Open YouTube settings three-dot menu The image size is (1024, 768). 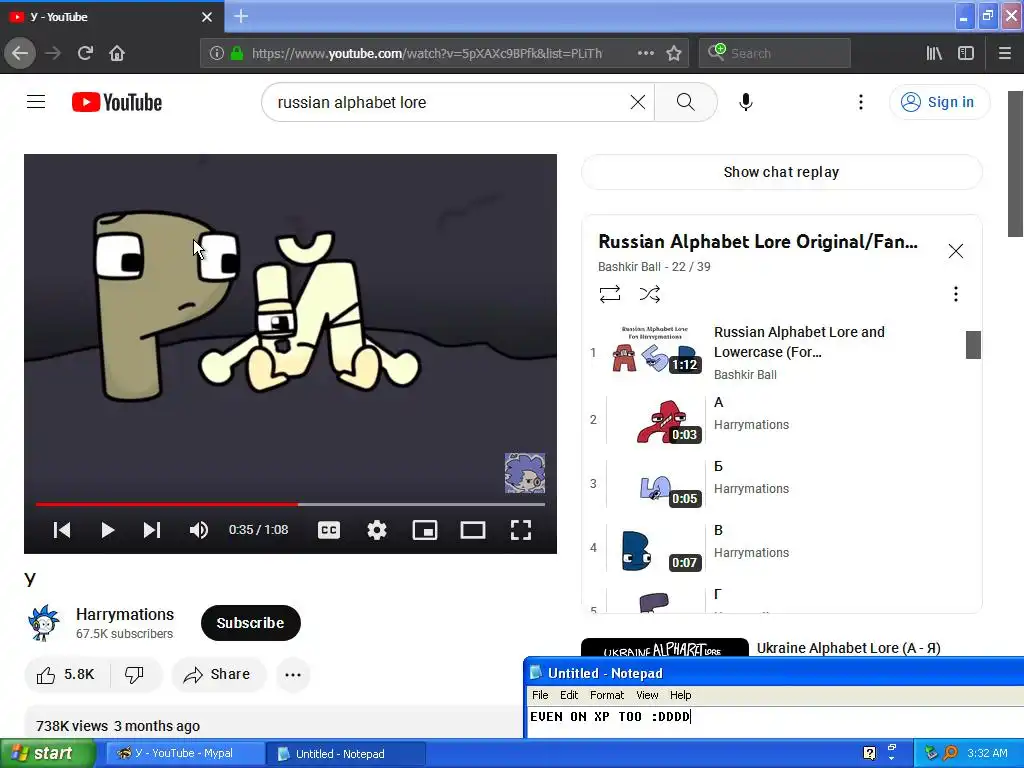(x=861, y=102)
